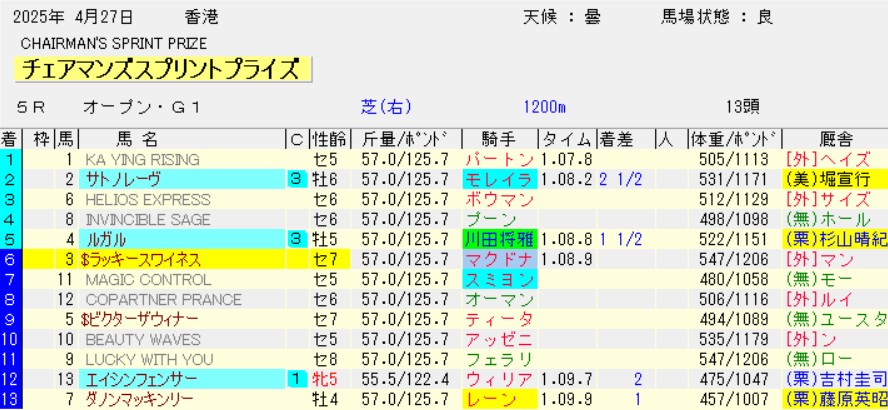Select jockey 川田将雅
The height and width of the screenshot is (410, 888).
tap(499, 240)
